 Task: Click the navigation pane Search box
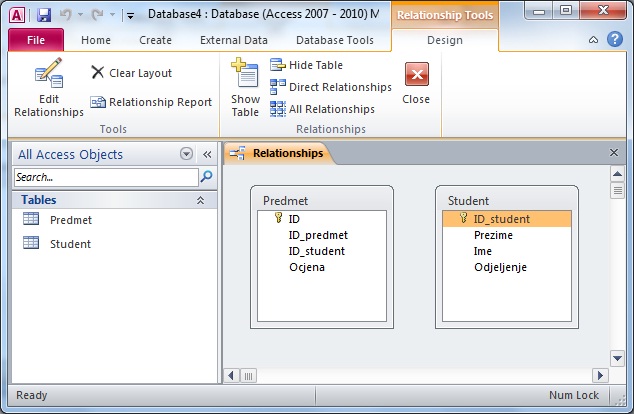coord(106,177)
